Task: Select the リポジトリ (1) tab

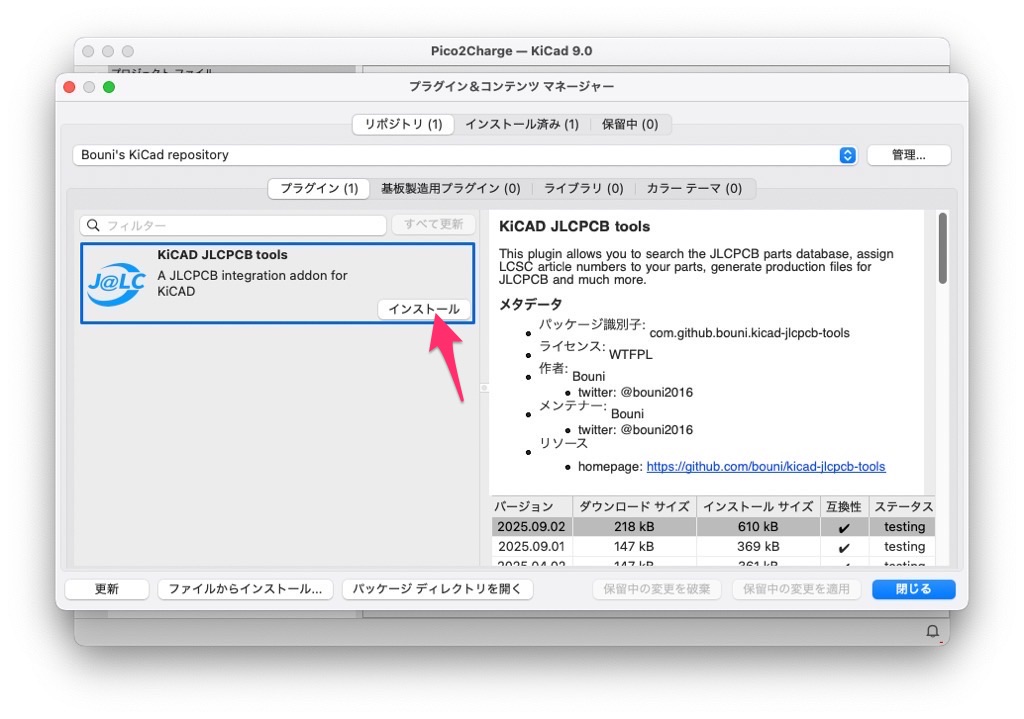Action: coord(403,124)
